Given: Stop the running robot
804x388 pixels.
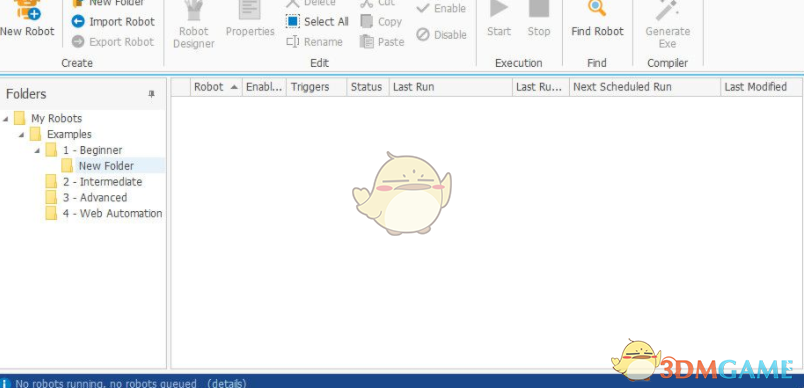Looking at the screenshot, I should point(539,19).
